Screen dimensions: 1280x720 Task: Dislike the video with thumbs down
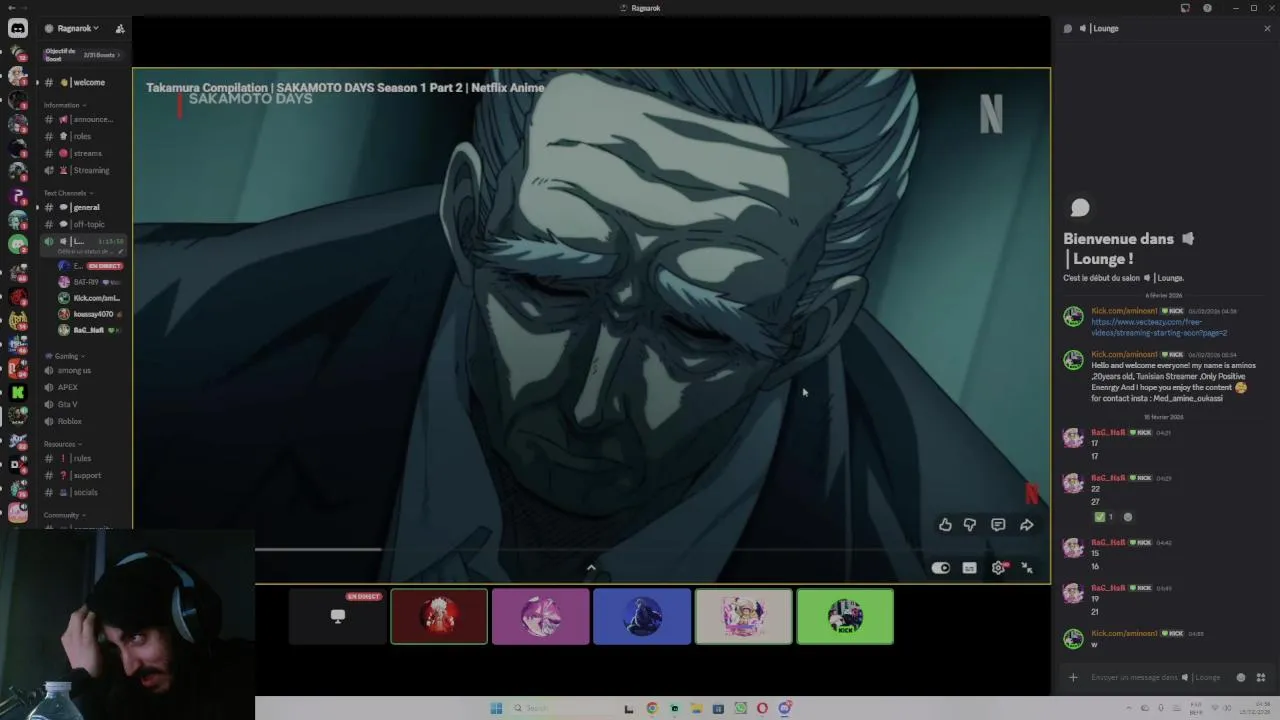tap(970, 525)
